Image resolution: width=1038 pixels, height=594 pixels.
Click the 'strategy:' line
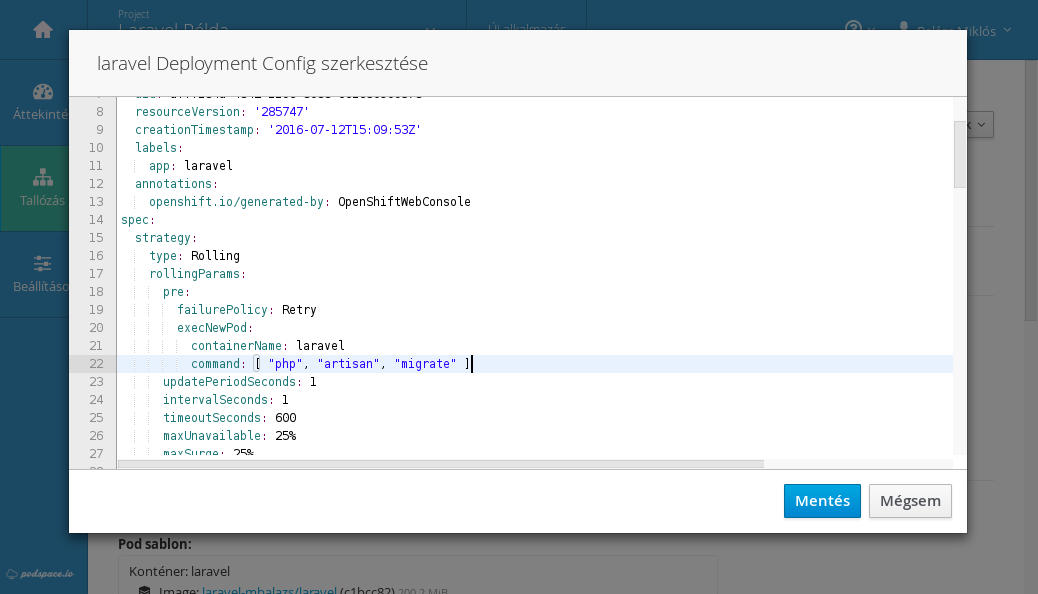tap(166, 238)
